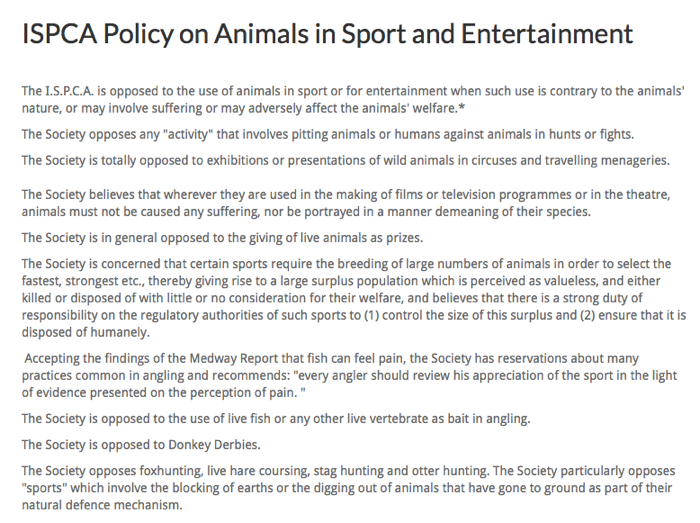Click the asterisk after 'animals' welfare.'

(462, 108)
